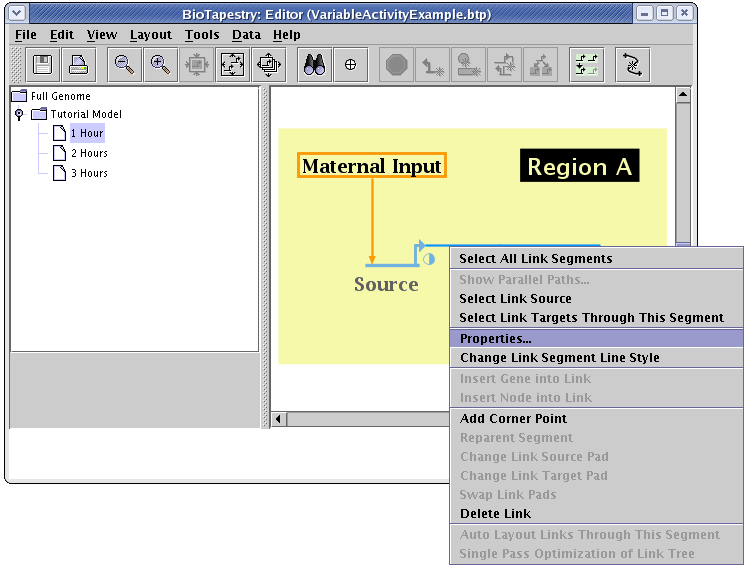Viewport: 750px width, 572px height.
Task: Click the crosshair center icon
Action: 350,65
